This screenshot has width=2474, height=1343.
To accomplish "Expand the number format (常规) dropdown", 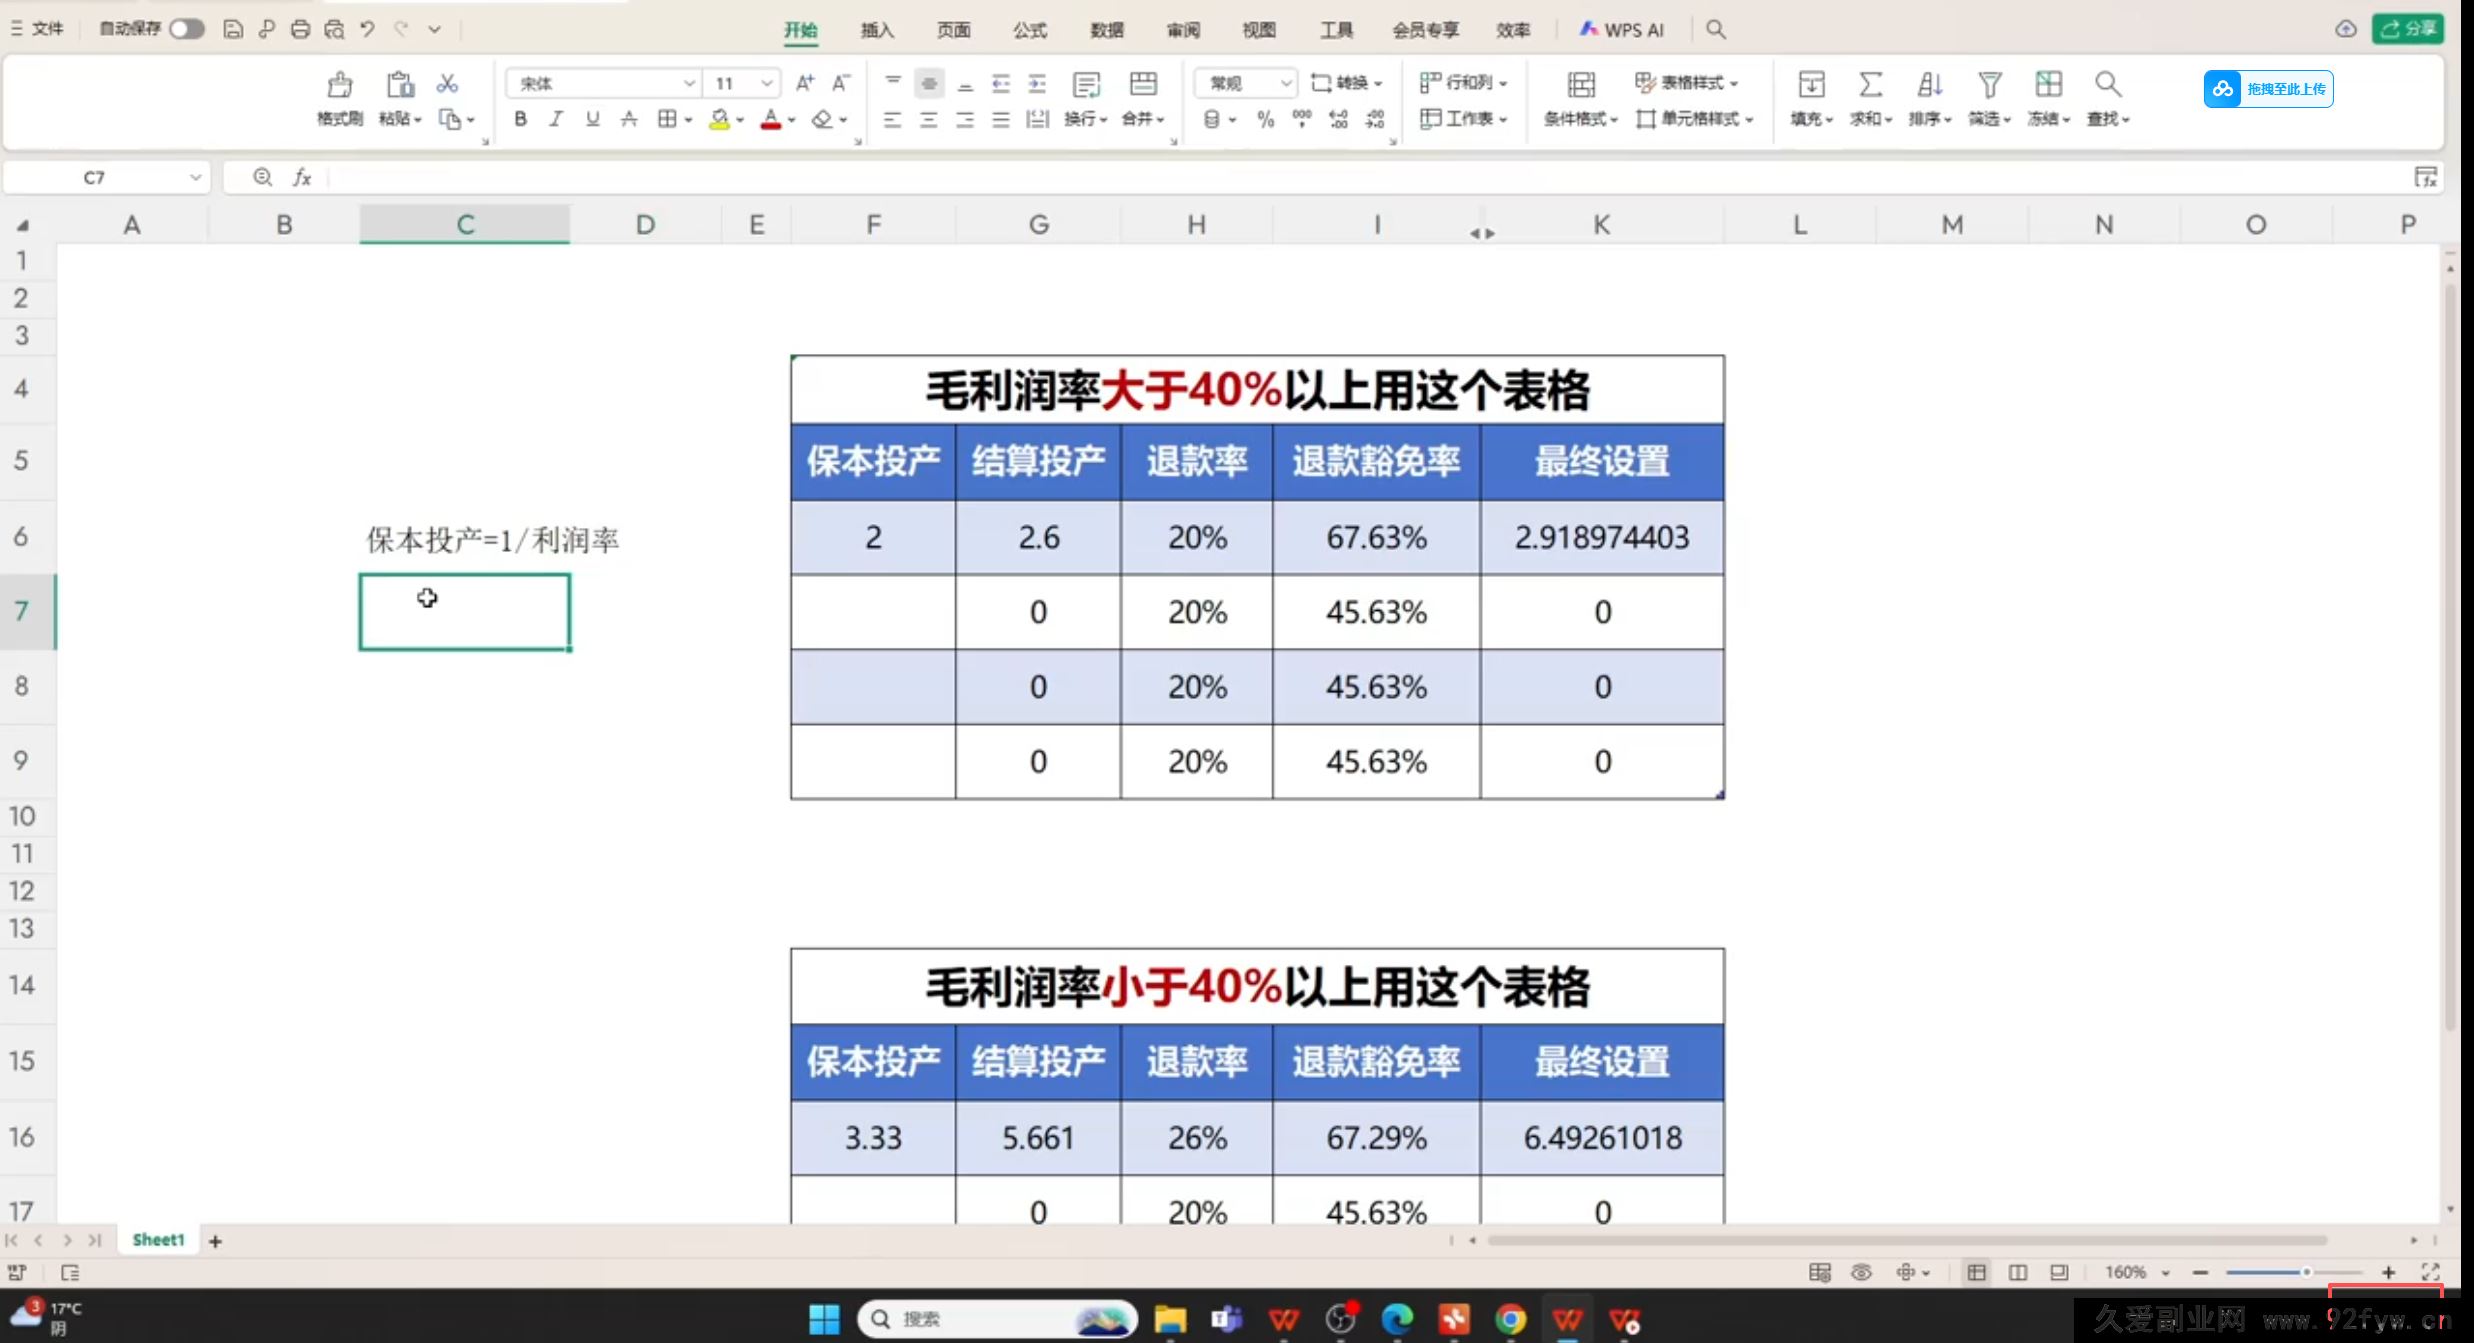I will click(x=1287, y=83).
